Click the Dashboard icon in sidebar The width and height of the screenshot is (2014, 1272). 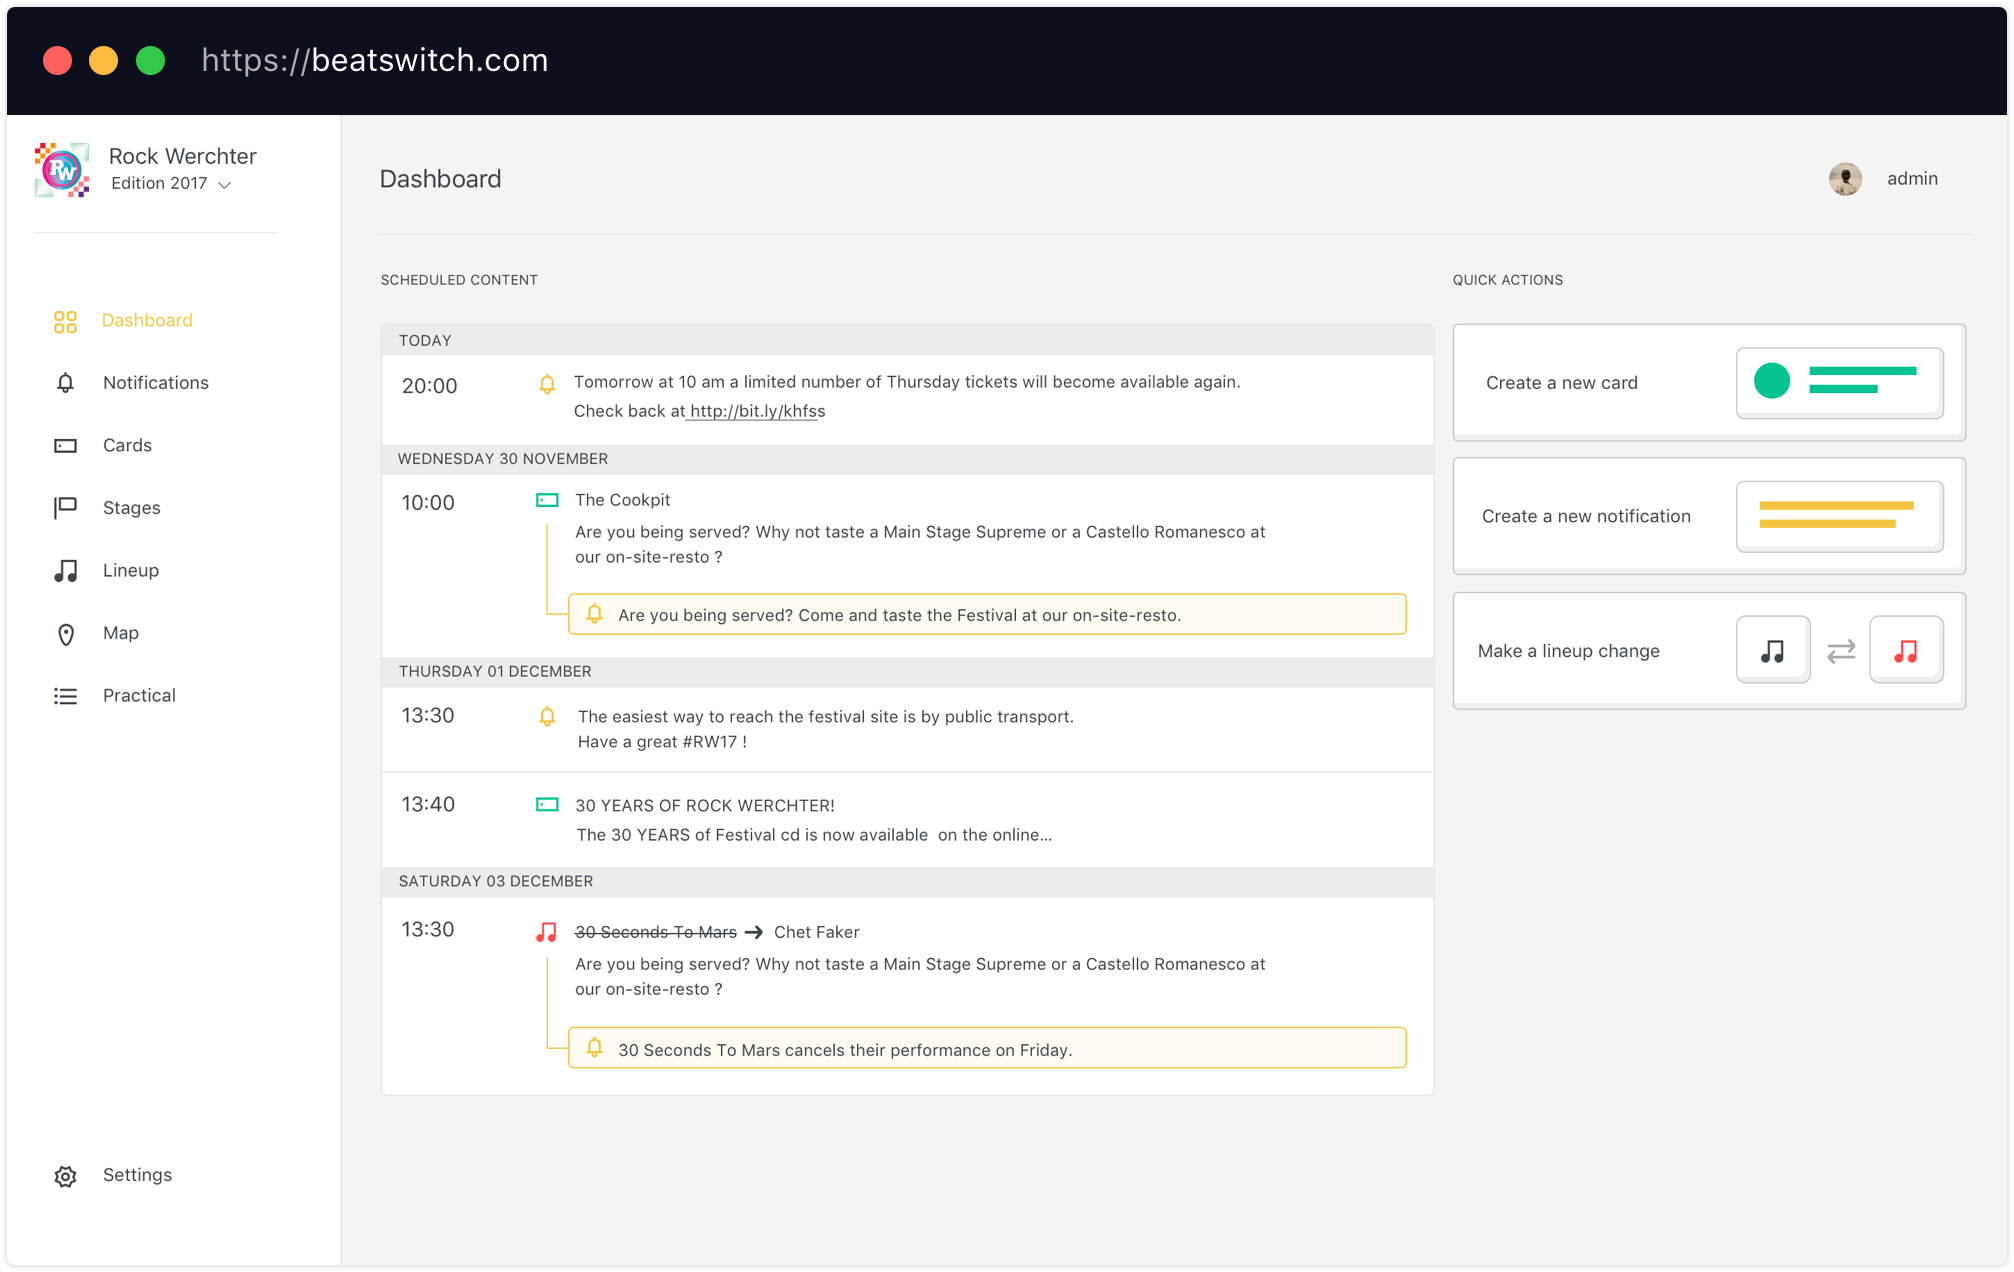coord(66,319)
